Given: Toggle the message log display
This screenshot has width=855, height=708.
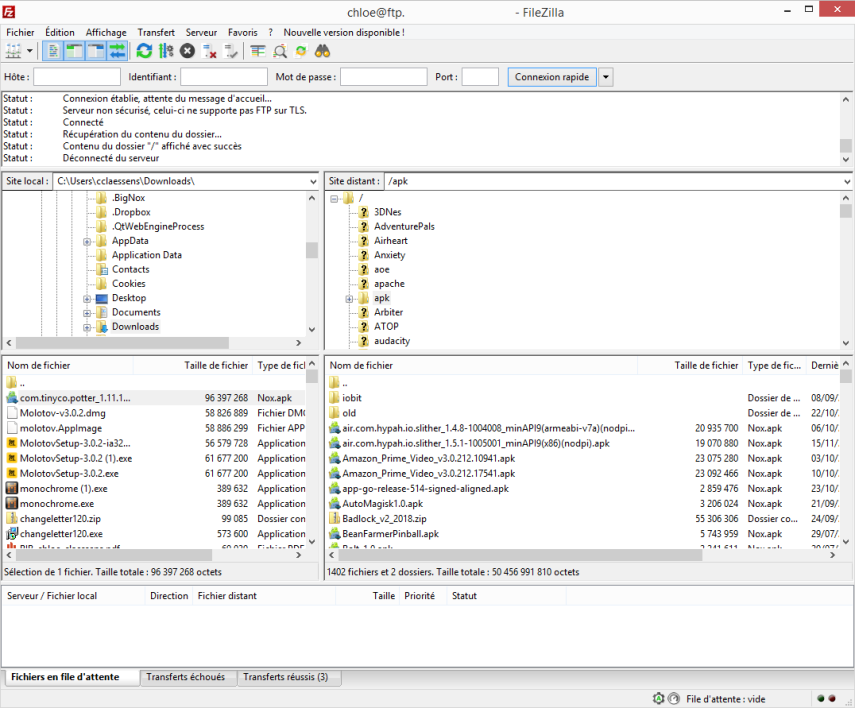Looking at the screenshot, I should 53,51.
